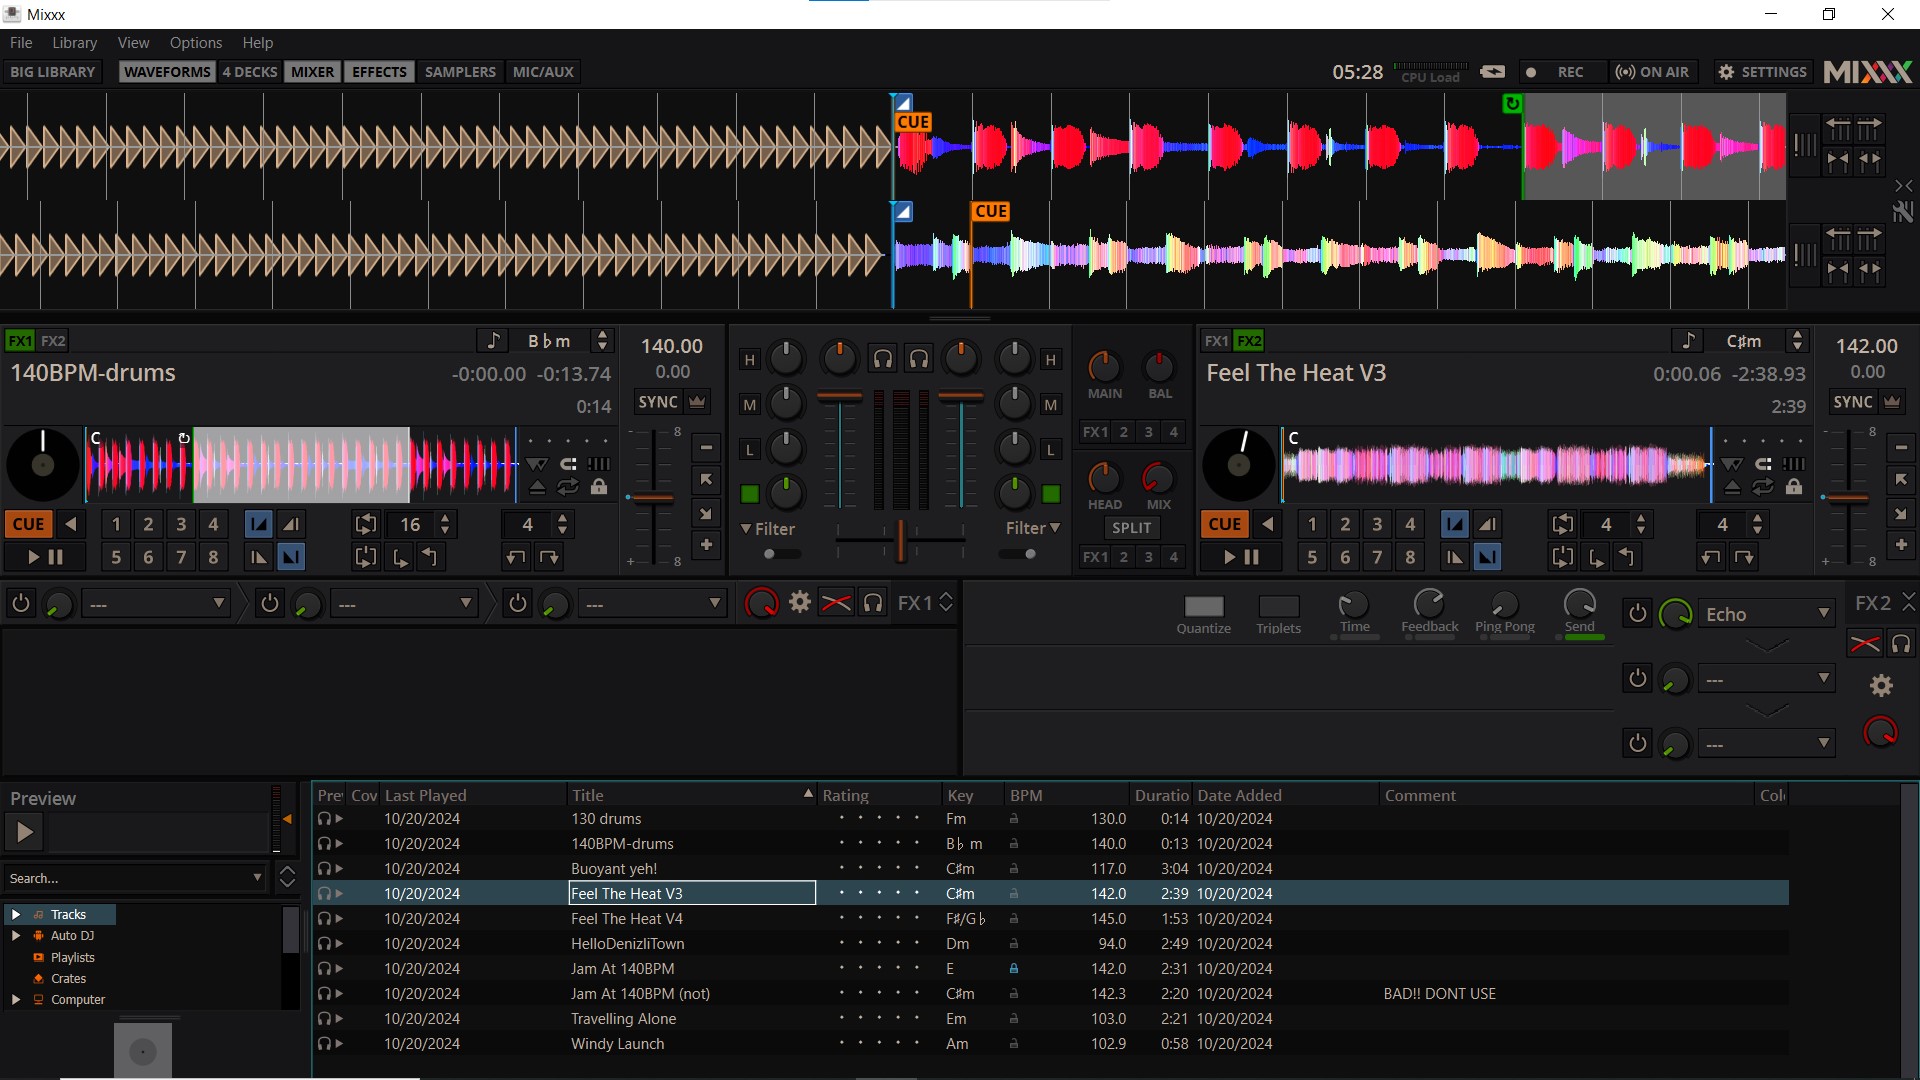Open the Options menu

196,43
